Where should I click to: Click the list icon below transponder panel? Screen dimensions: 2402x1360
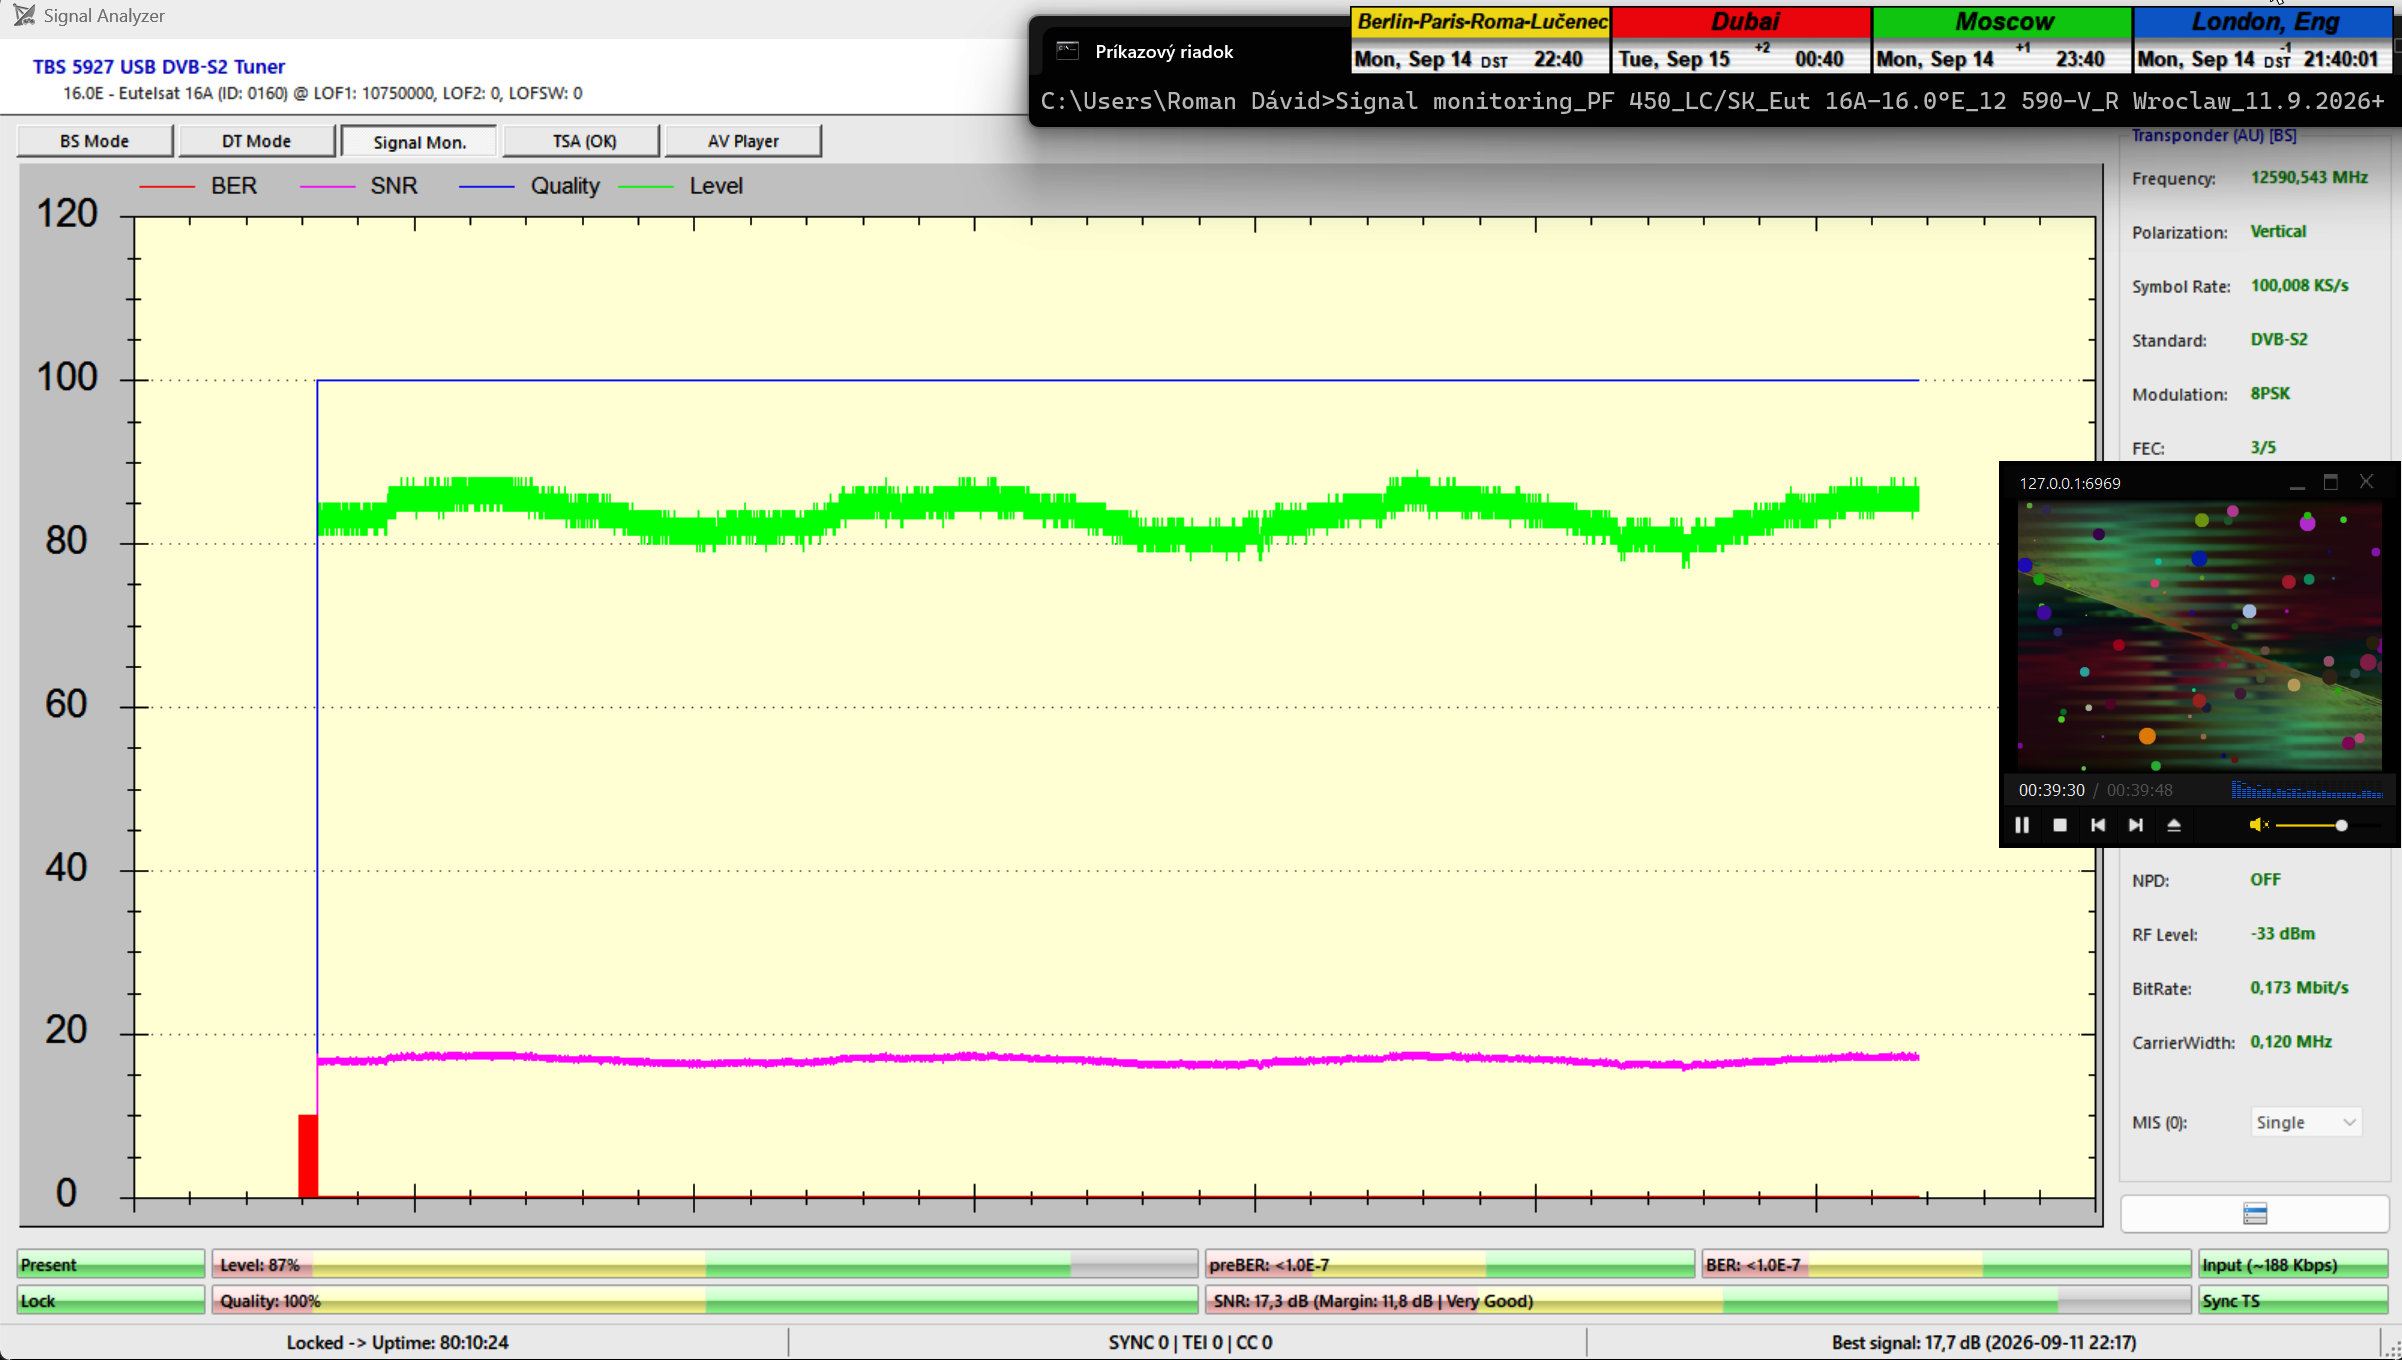(2255, 1214)
